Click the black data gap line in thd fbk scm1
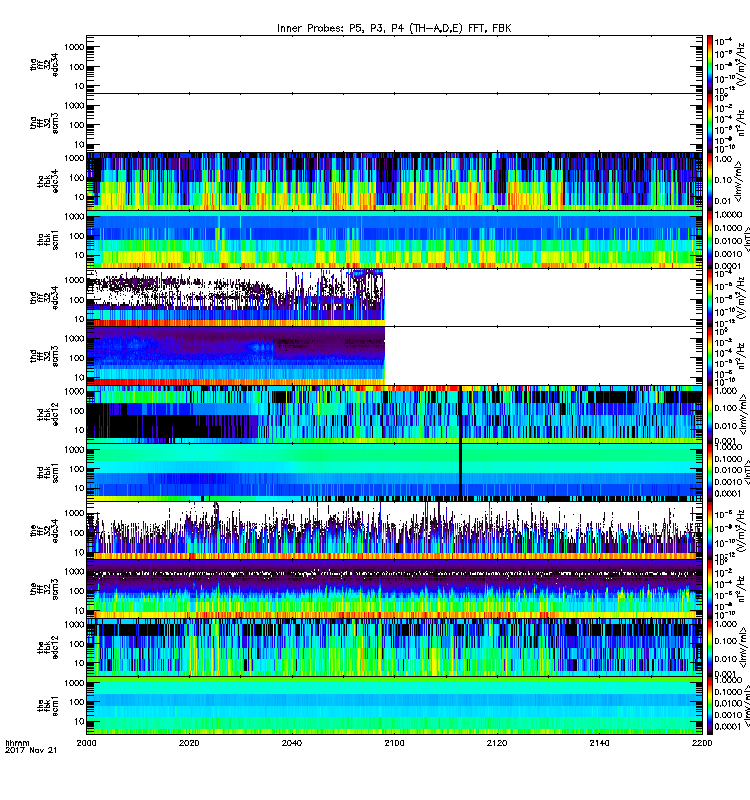The image size is (750, 800). 460,472
